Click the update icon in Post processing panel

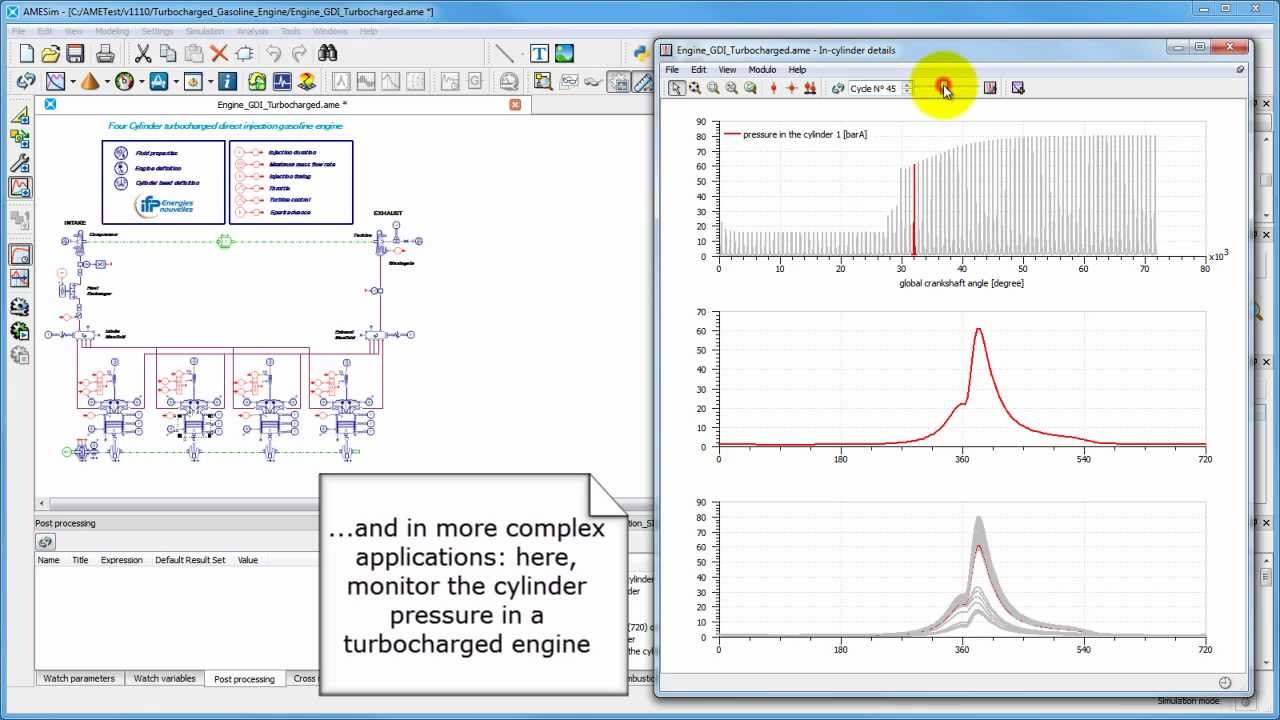pos(45,542)
